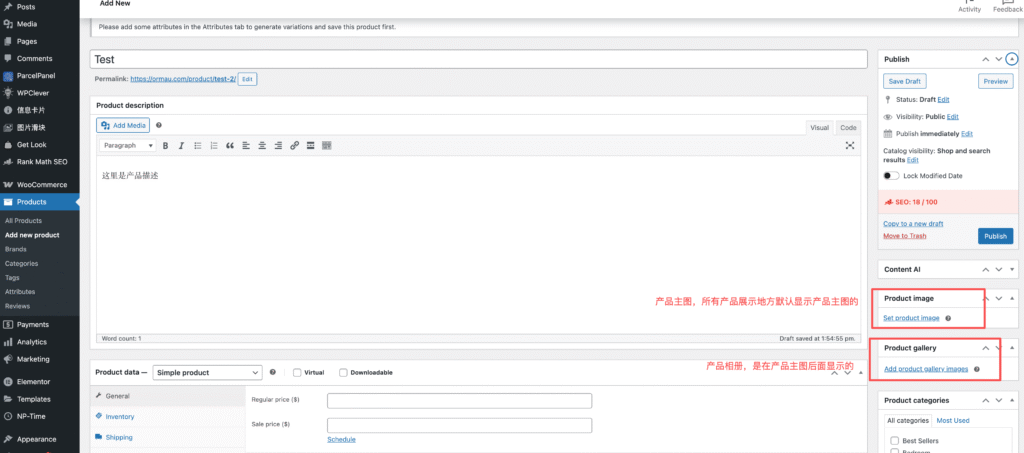Center-align the text in the editor

pos(262,146)
